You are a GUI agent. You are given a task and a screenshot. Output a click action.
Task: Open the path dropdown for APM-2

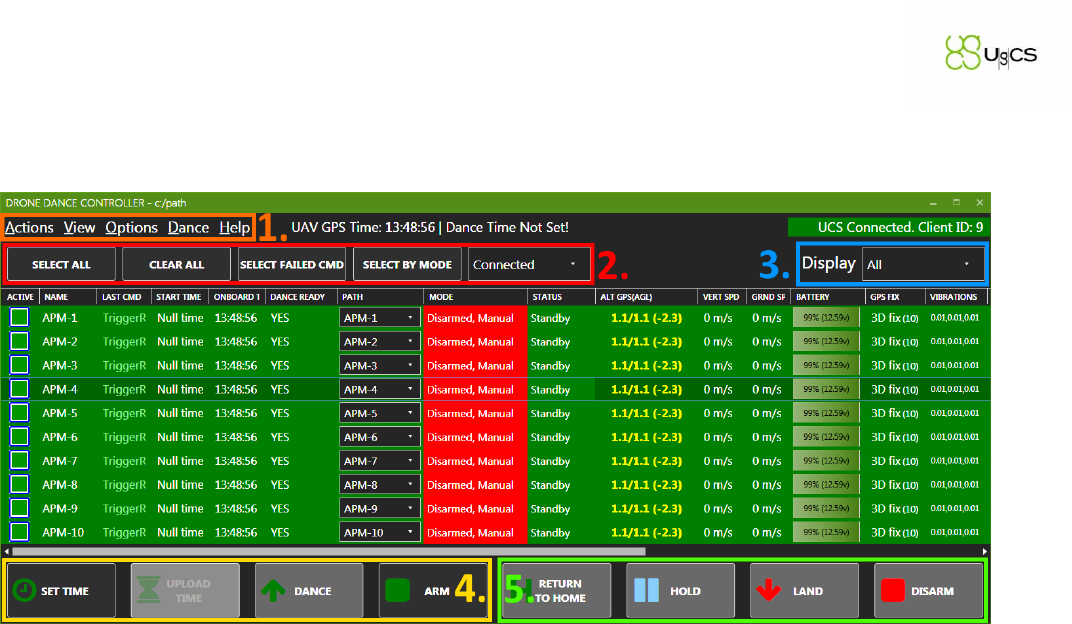click(x=379, y=342)
